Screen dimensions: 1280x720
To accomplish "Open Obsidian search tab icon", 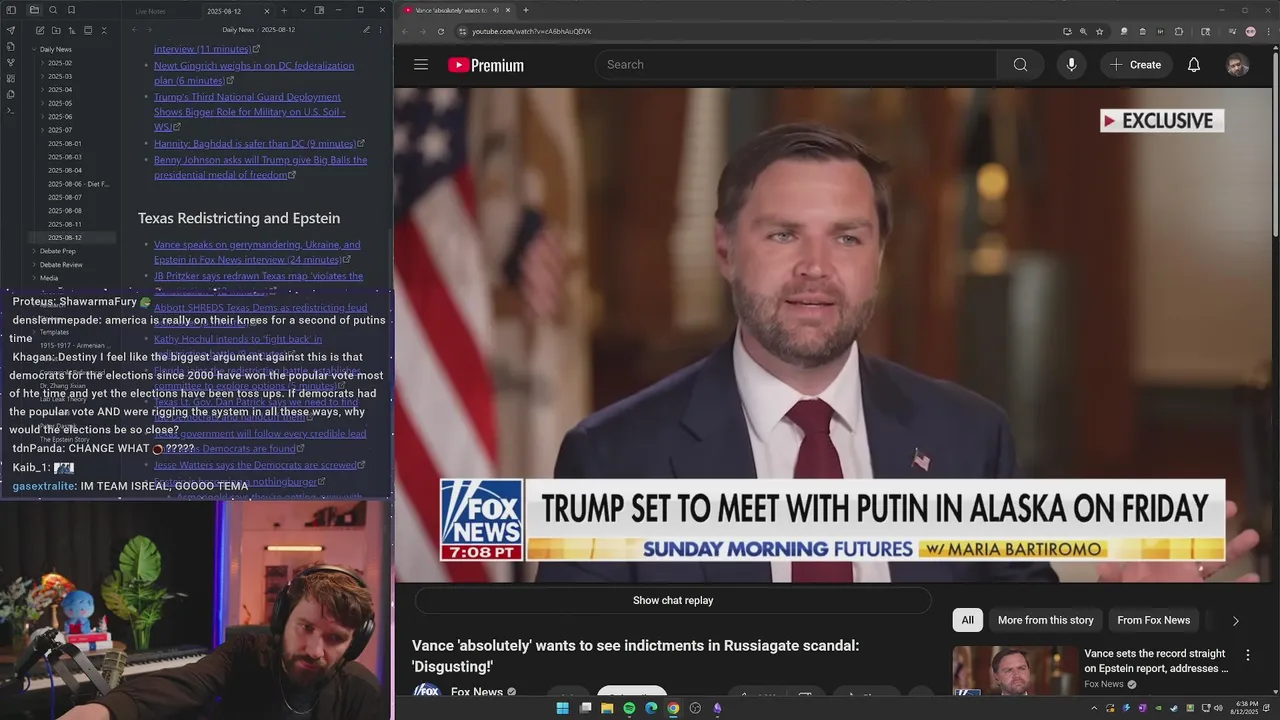I will click(x=53, y=10).
